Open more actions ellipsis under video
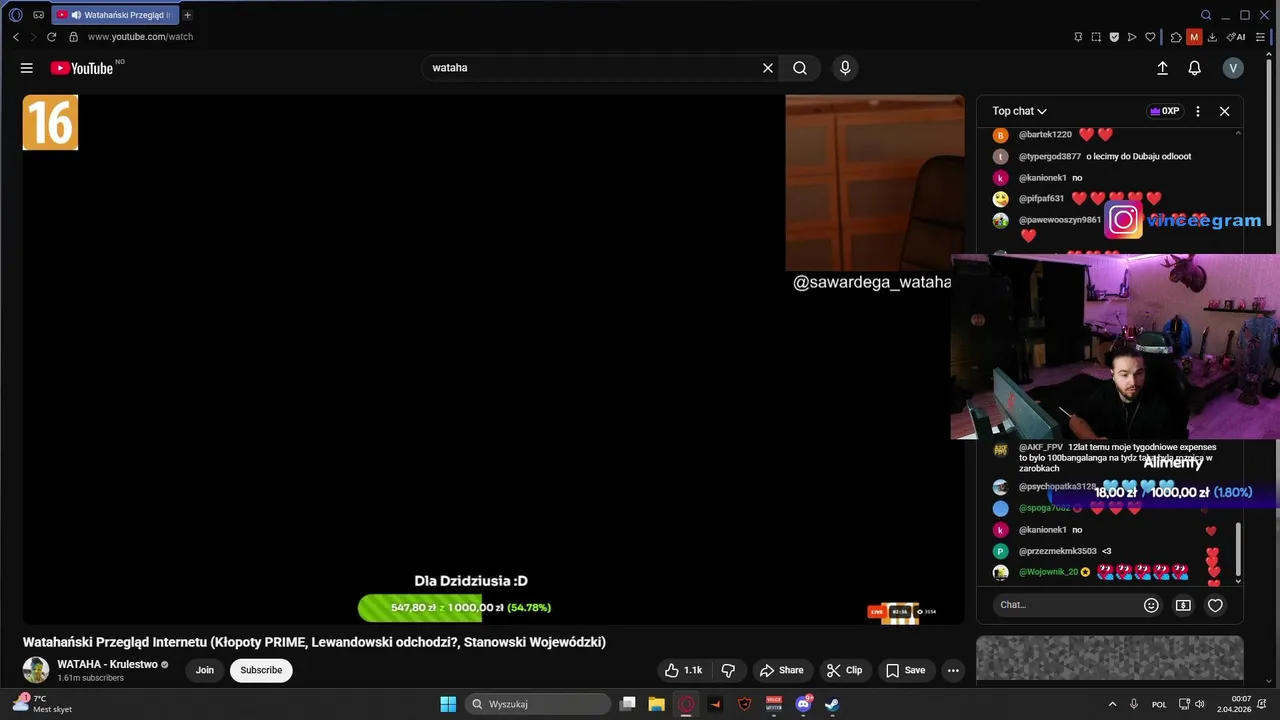The image size is (1280, 720). (x=953, y=670)
